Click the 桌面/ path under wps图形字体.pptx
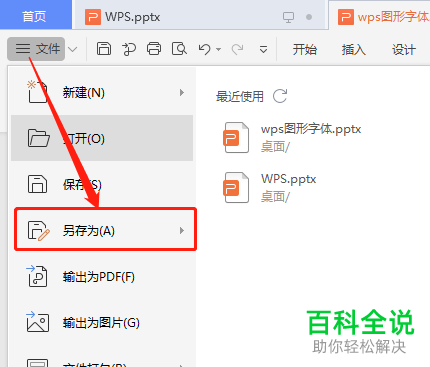This screenshot has width=430, height=367. pos(275,147)
